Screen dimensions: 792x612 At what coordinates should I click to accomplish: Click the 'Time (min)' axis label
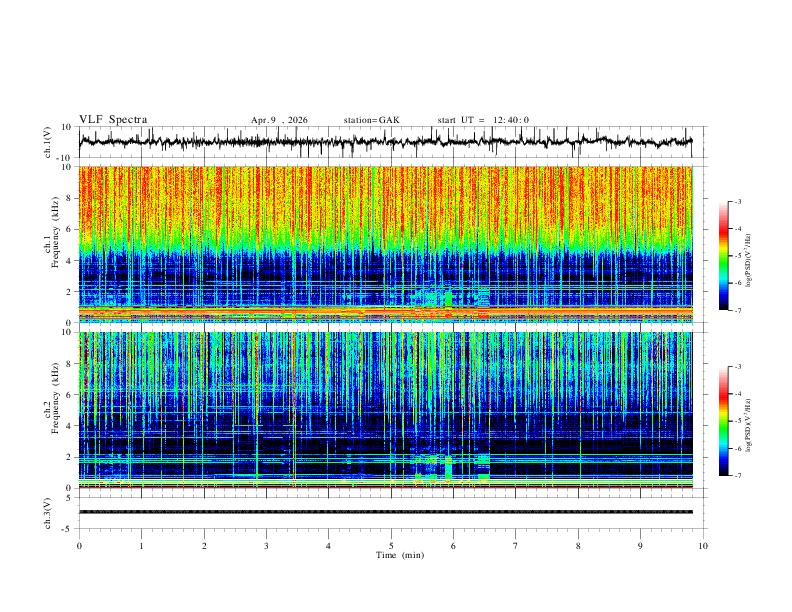click(400, 555)
